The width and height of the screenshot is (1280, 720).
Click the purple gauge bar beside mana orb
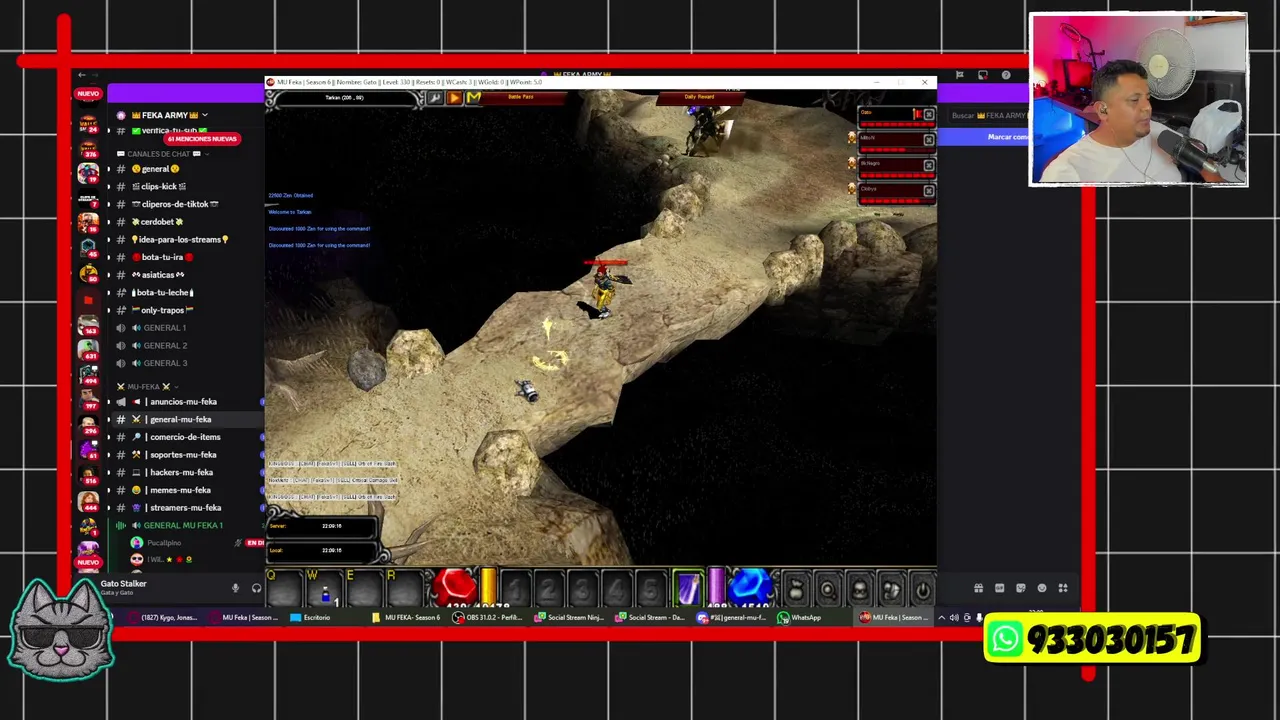pyautogui.click(x=716, y=588)
